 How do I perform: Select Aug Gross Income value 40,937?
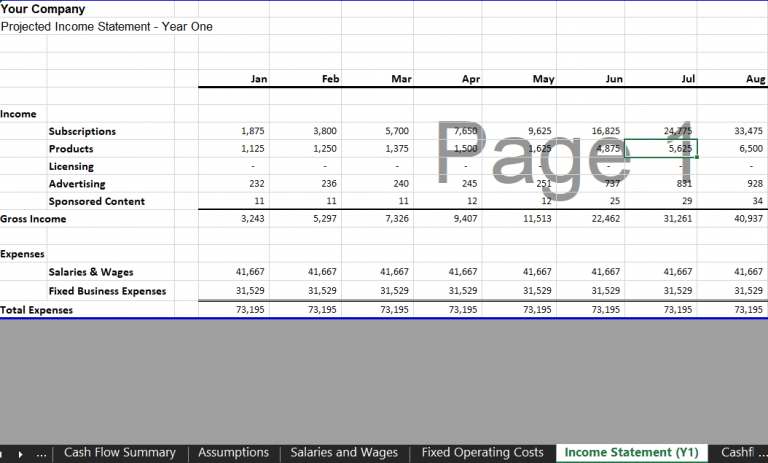coord(748,219)
